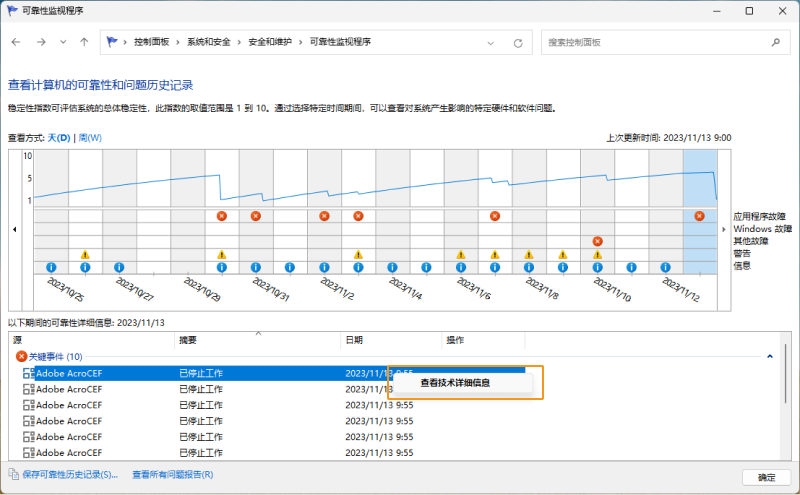Screen dimensions: 800x495
Task: Click the refresh button in address bar
Action: tap(517, 43)
